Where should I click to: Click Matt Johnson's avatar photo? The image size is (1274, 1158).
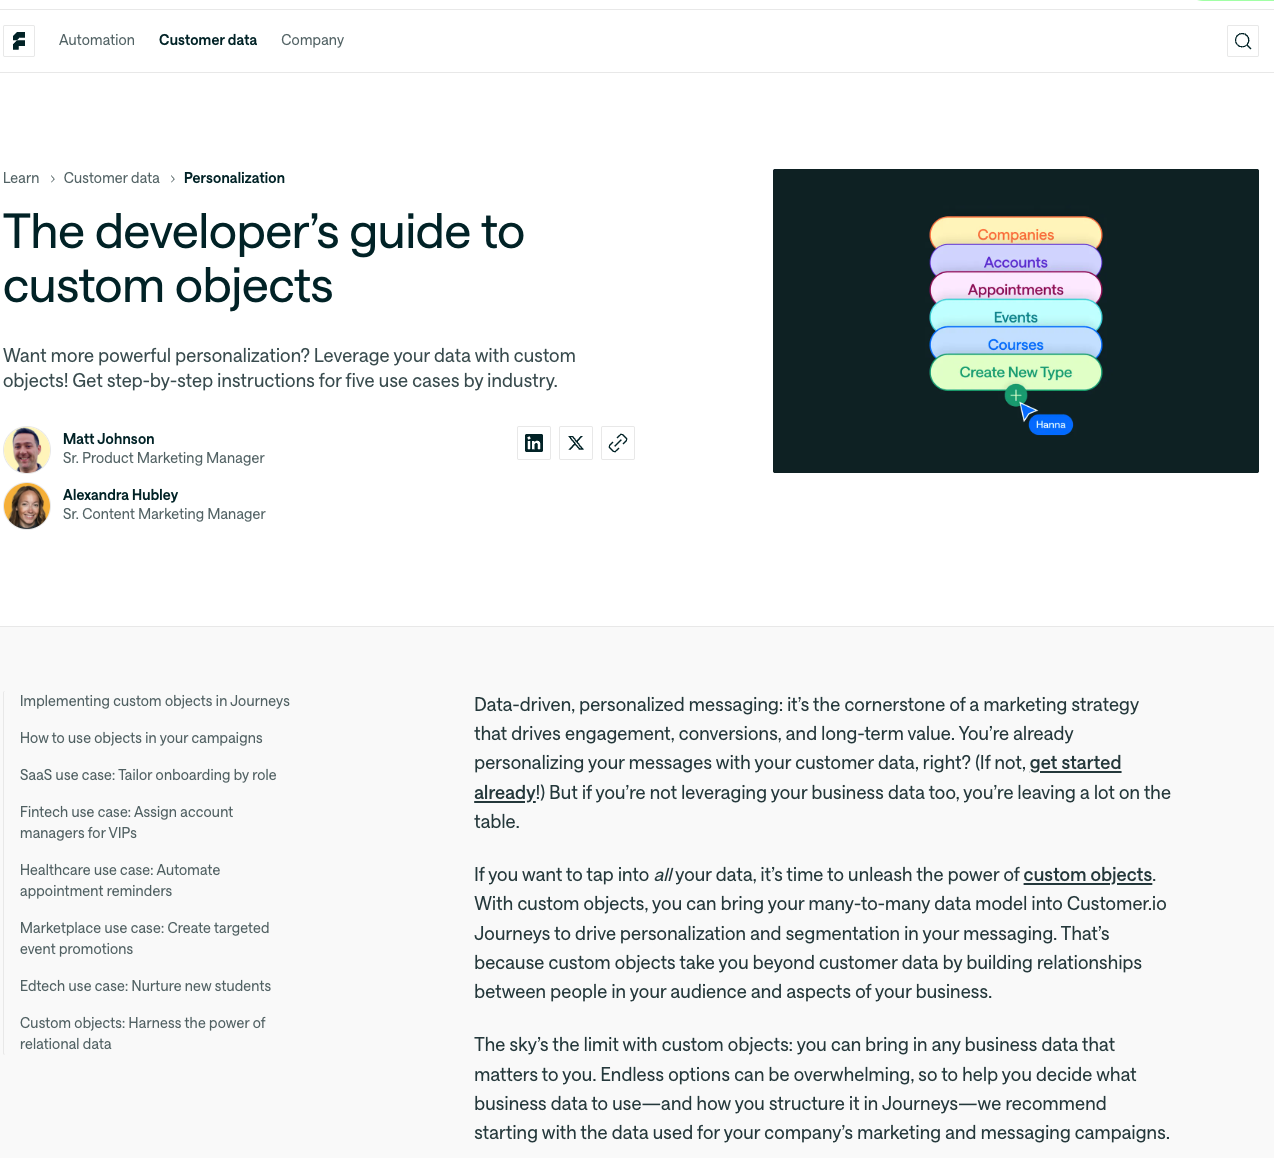point(27,450)
